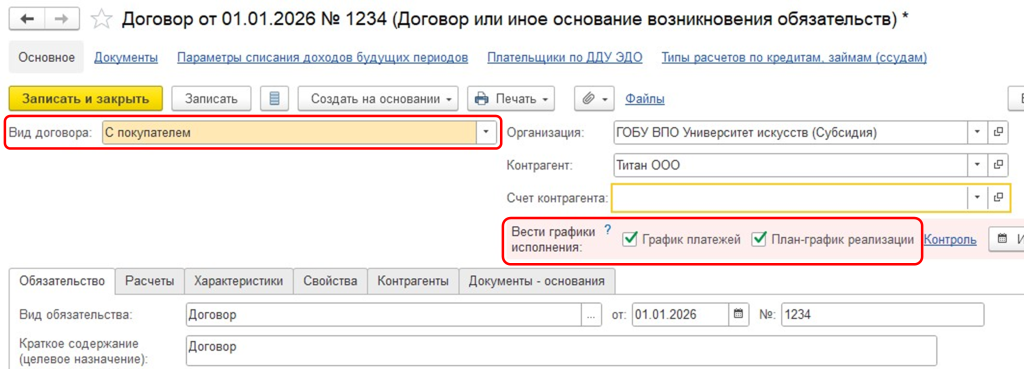Toggle the План-график реализации checkbox
Image resolution: width=1024 pixels, height=369 pixels.
tap(759, 240)
